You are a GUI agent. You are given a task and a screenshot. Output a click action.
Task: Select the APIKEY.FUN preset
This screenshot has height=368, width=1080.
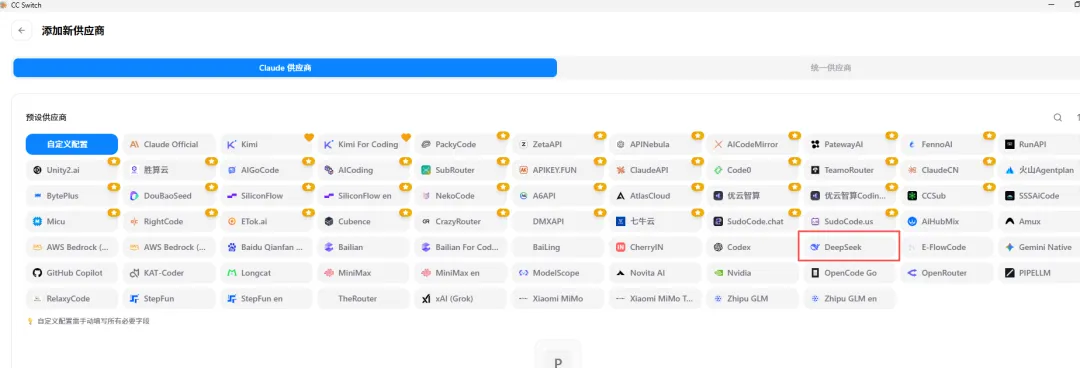point(558,170)
